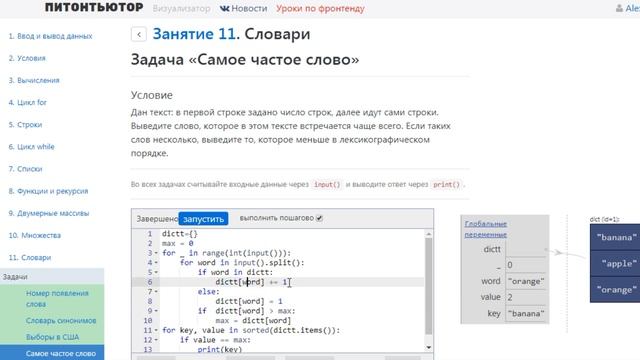640x360 pixels.
Task: Collapse the fold arrow on code line 11
Action: (156, 330)
